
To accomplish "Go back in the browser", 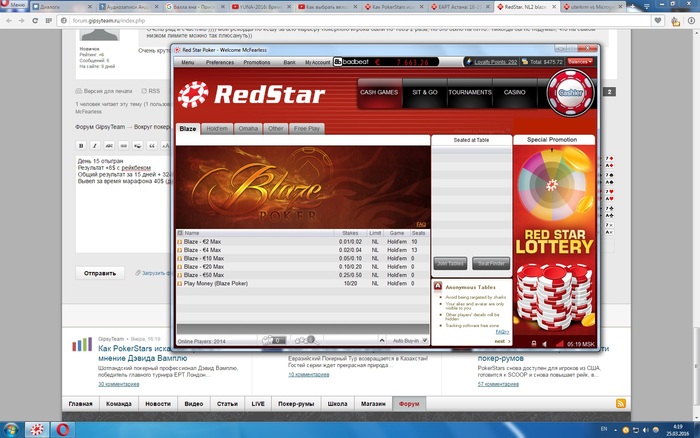I will click(8, 21).
